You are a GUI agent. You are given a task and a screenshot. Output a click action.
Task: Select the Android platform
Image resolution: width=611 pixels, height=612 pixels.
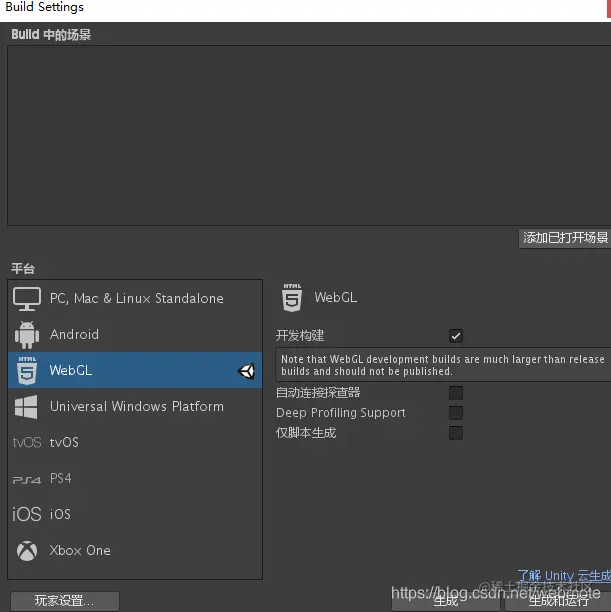click(x=135, y=334)
